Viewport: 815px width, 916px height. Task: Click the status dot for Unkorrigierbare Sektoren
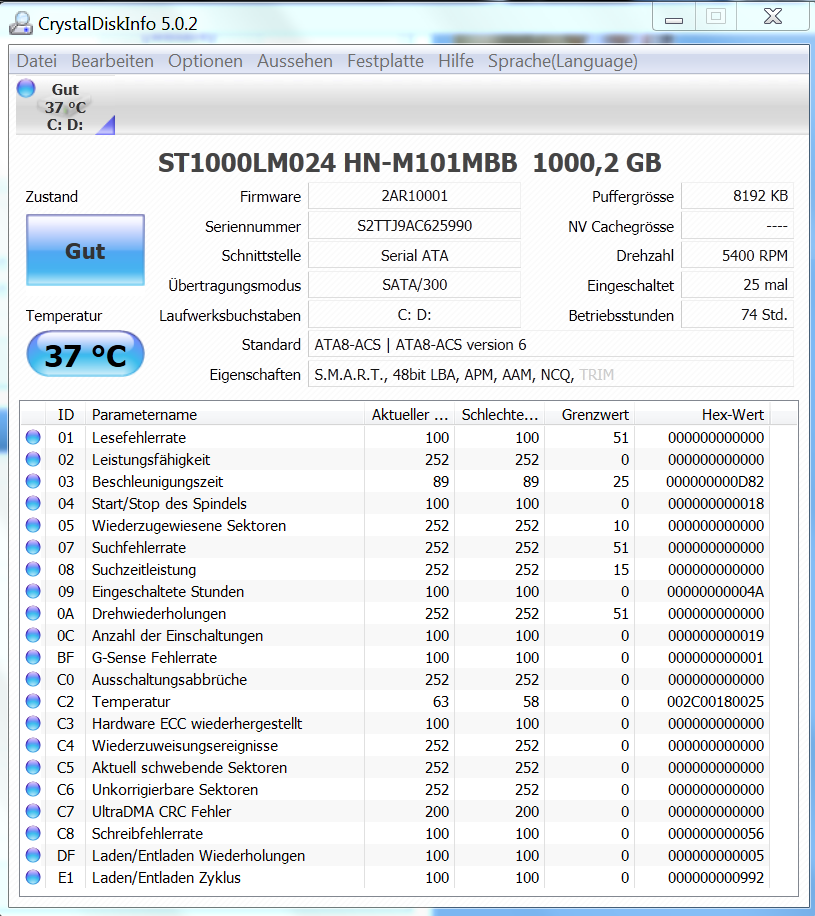33,789
